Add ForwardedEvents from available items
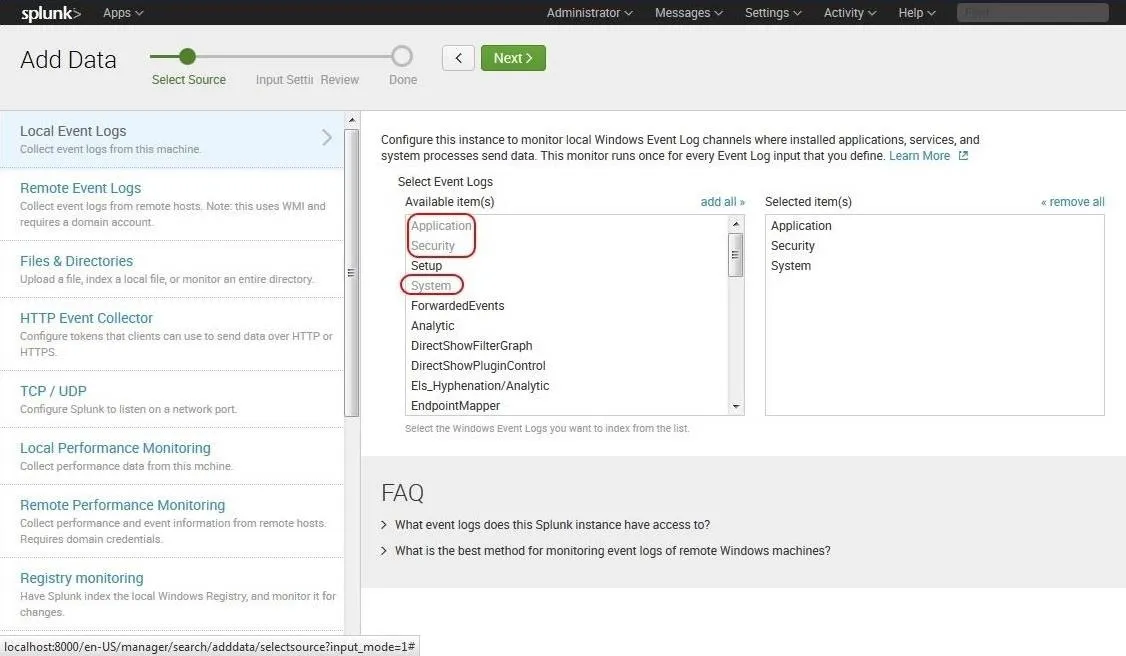 [x=457, y=306]
